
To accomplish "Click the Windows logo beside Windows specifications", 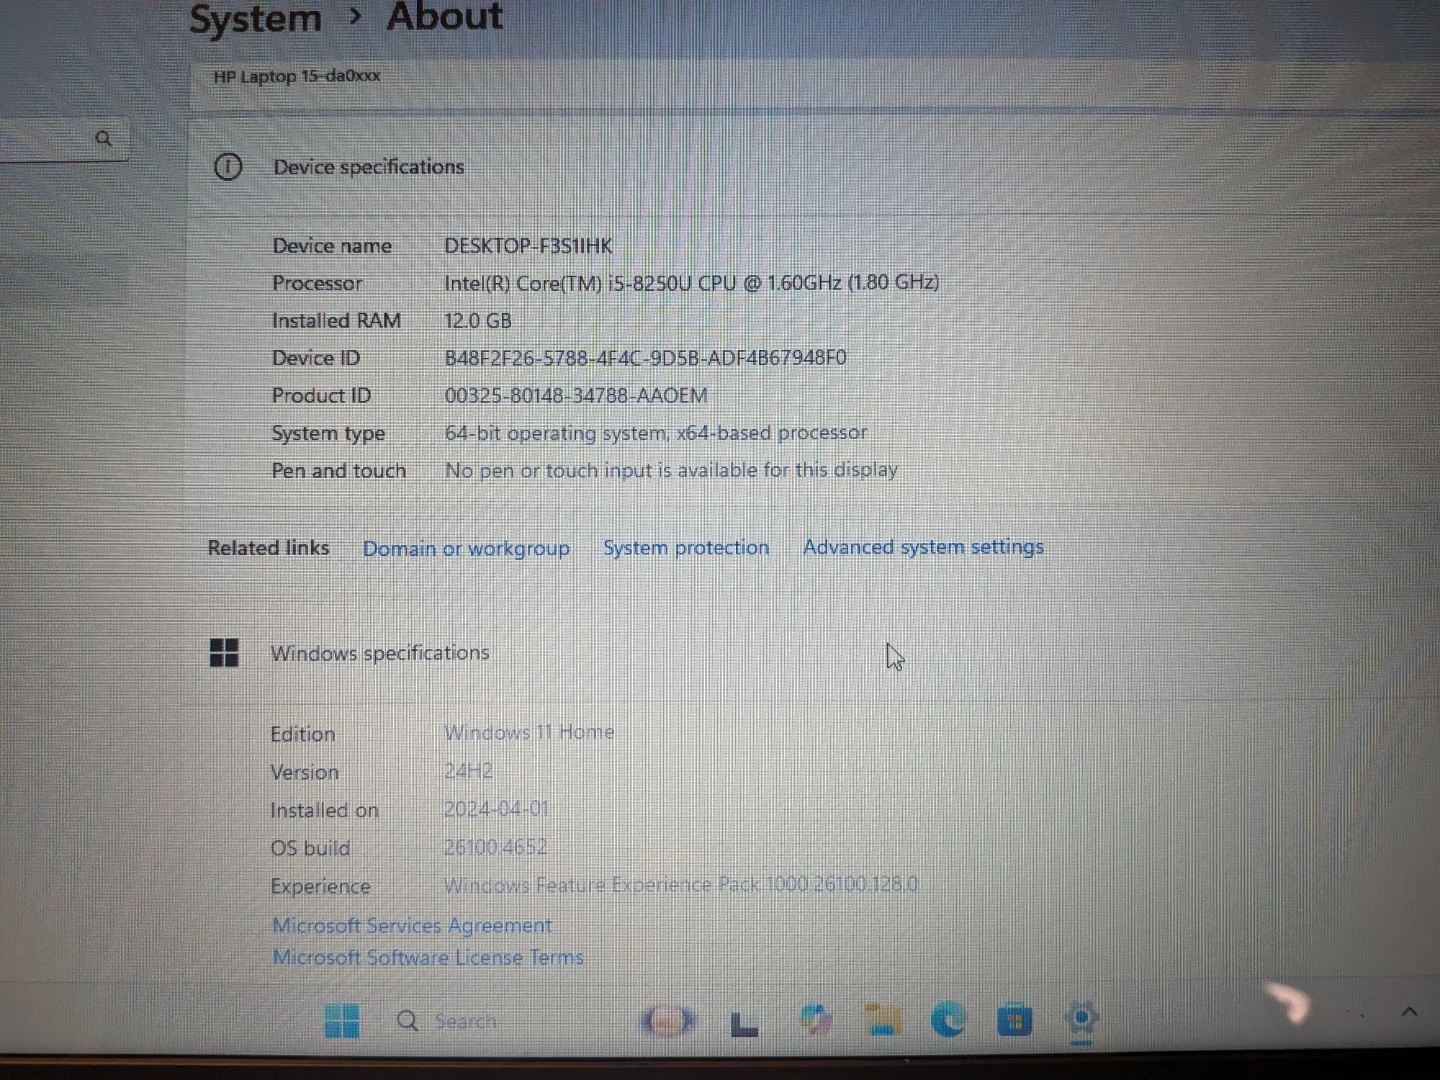I will pyautogui.click(x=224, y=653).
